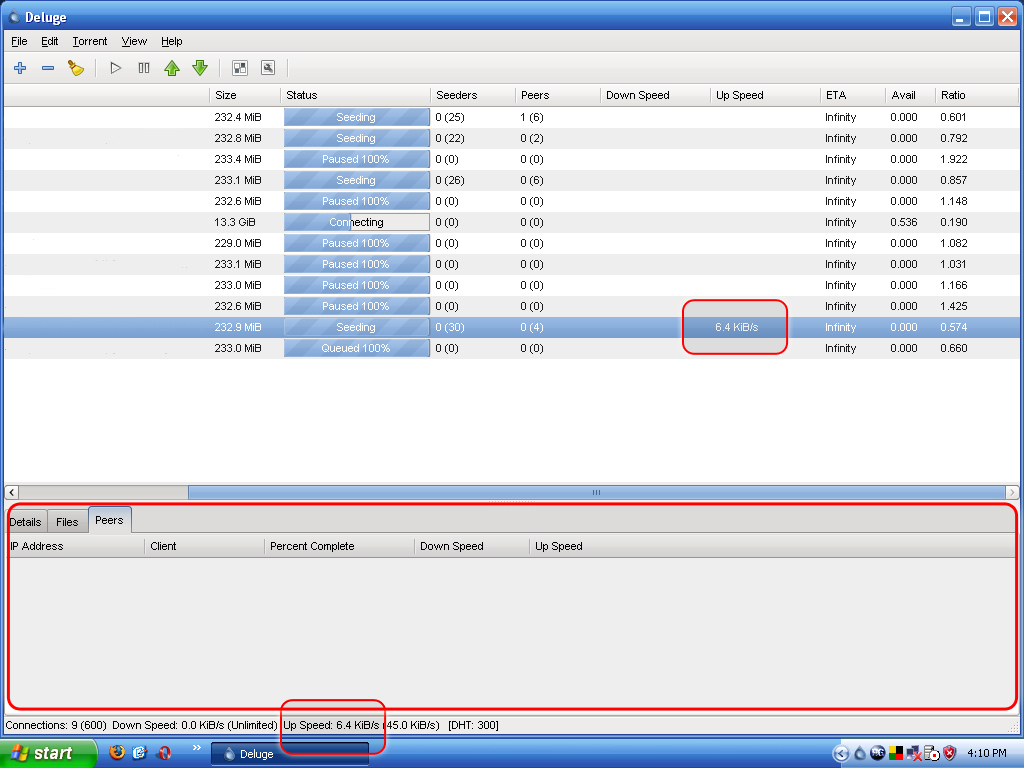Sort peers by the peers pane Down Speed header
This screenshot has width=1024, height=768.
click(472, 547)
